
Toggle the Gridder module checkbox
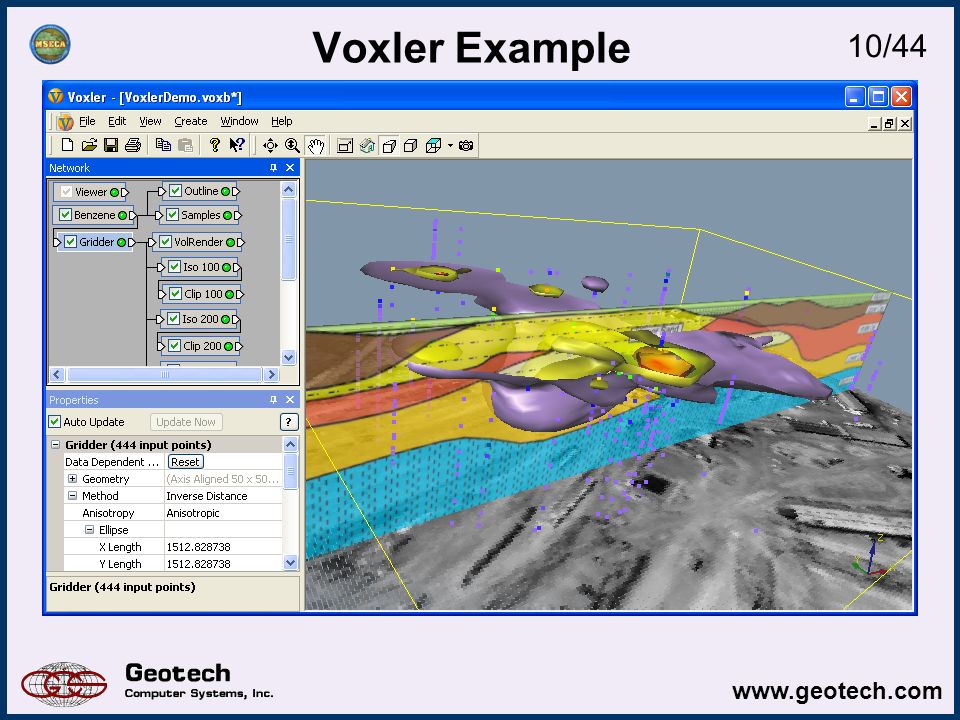(x=70, y=242)
